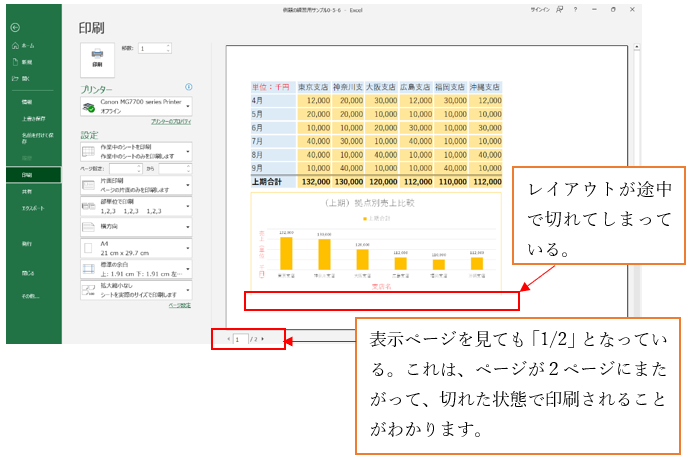
Task: Click the large Print button with printer icon
Action: [x=97, y=59]
